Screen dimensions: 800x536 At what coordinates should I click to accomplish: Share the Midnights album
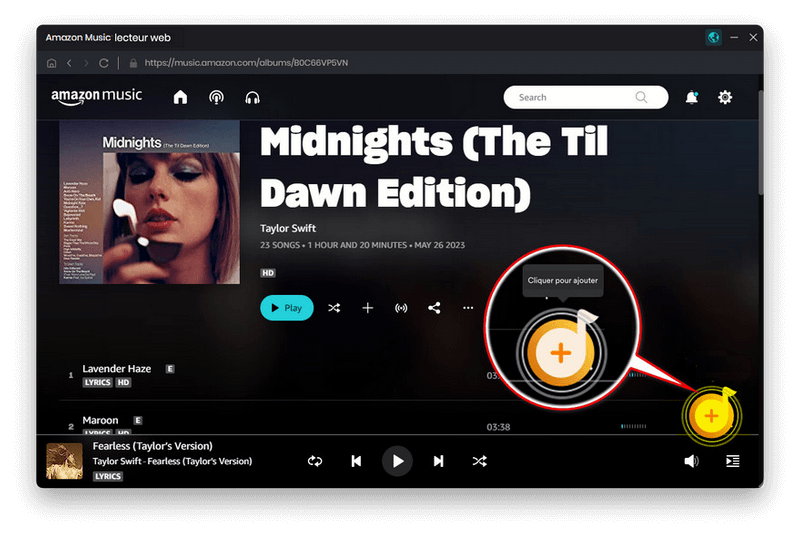[434, 308]
